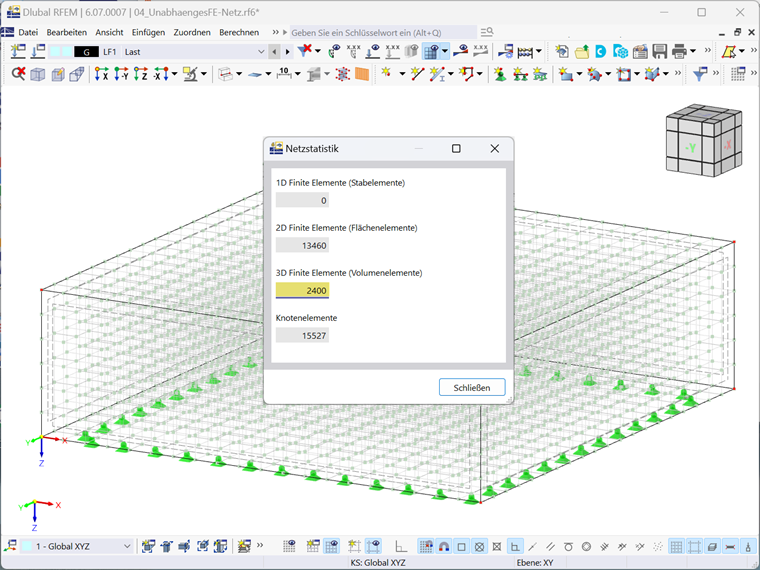Click the new line icon

pyautogui.click(x=417, y=74)
